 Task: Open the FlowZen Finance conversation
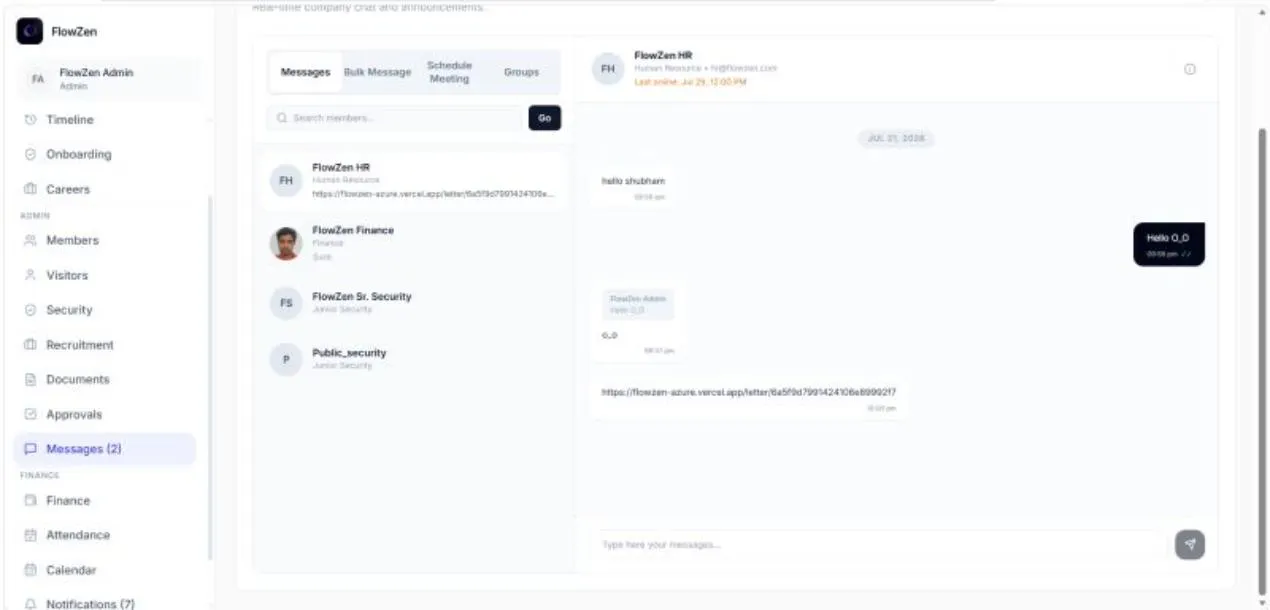415,243
